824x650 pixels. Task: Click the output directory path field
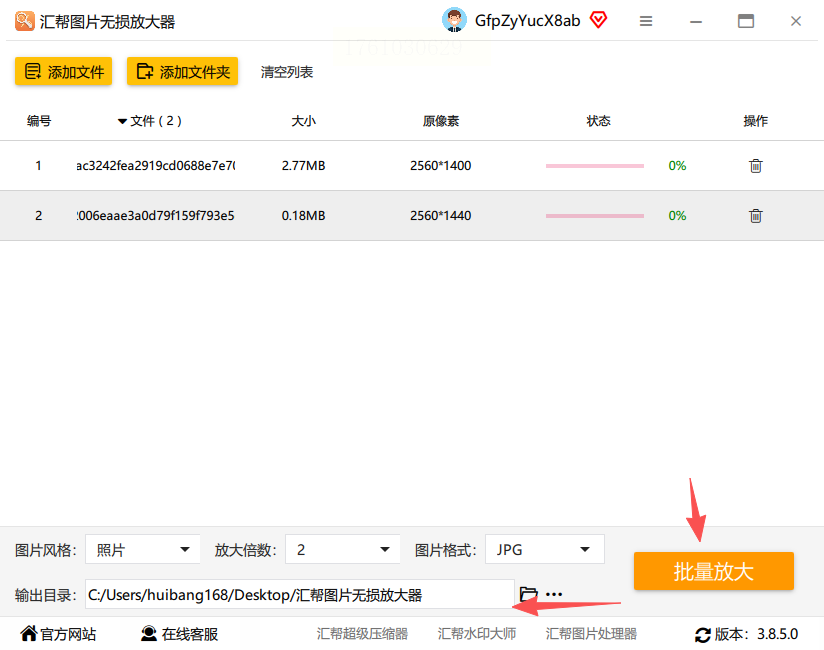[300, 594]
